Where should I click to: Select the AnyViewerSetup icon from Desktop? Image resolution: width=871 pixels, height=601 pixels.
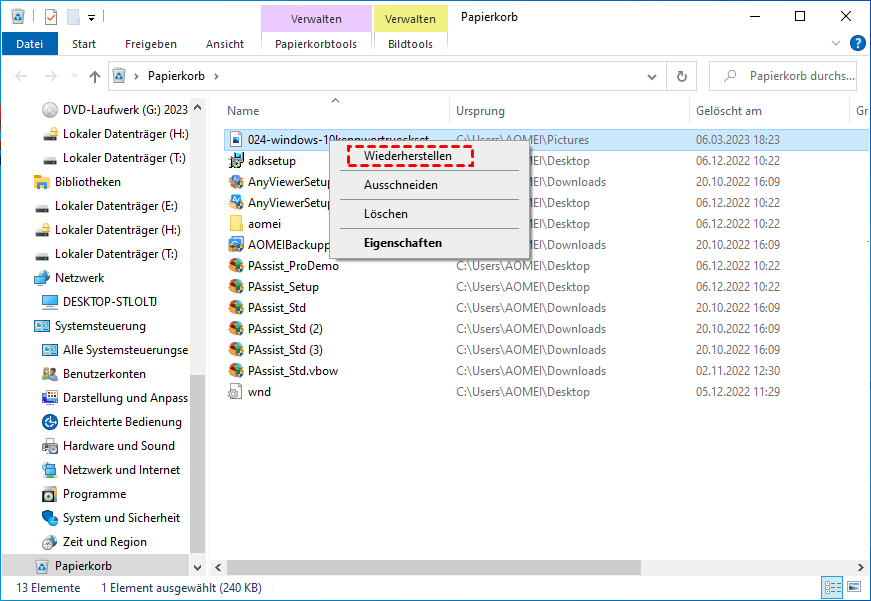tap(236, 203)
